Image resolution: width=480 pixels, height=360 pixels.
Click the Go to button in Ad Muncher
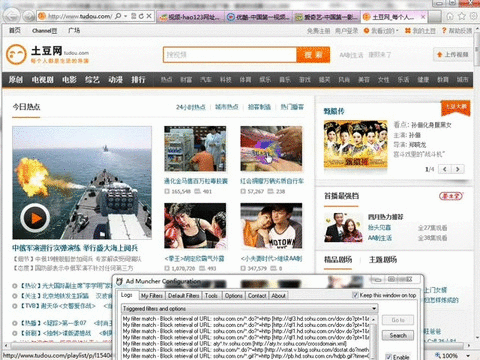pyautogui.click(x=398, y=320)
